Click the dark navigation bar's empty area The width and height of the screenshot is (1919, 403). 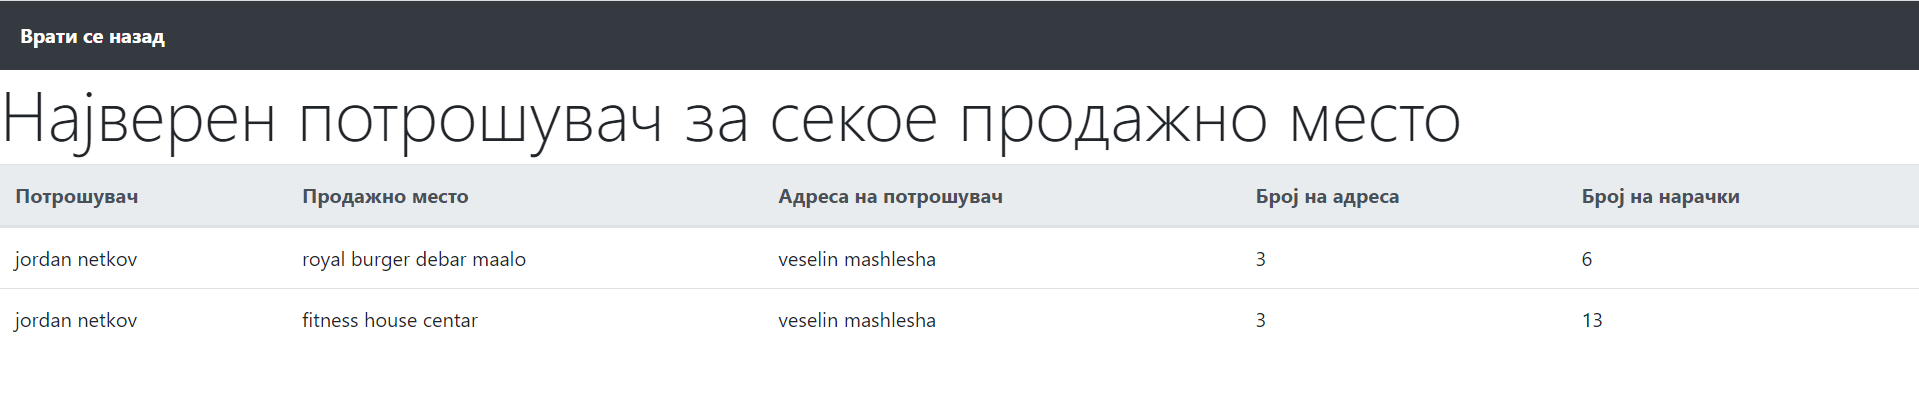pyautogui.click(x=1000, y=36)
